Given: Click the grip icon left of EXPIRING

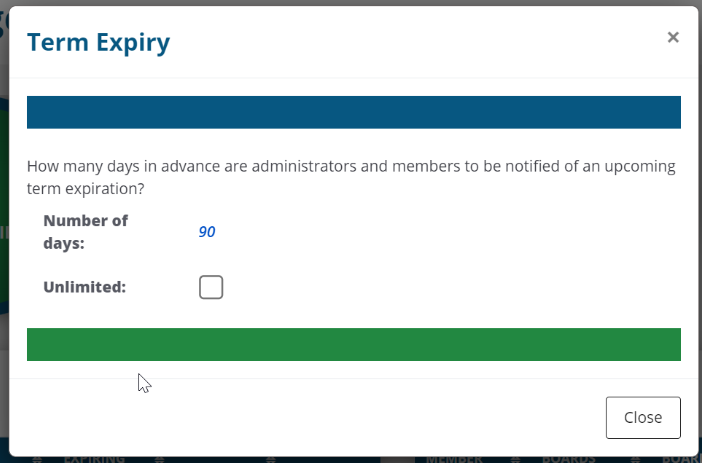Looking at the screenshot, I should [37, 459].
